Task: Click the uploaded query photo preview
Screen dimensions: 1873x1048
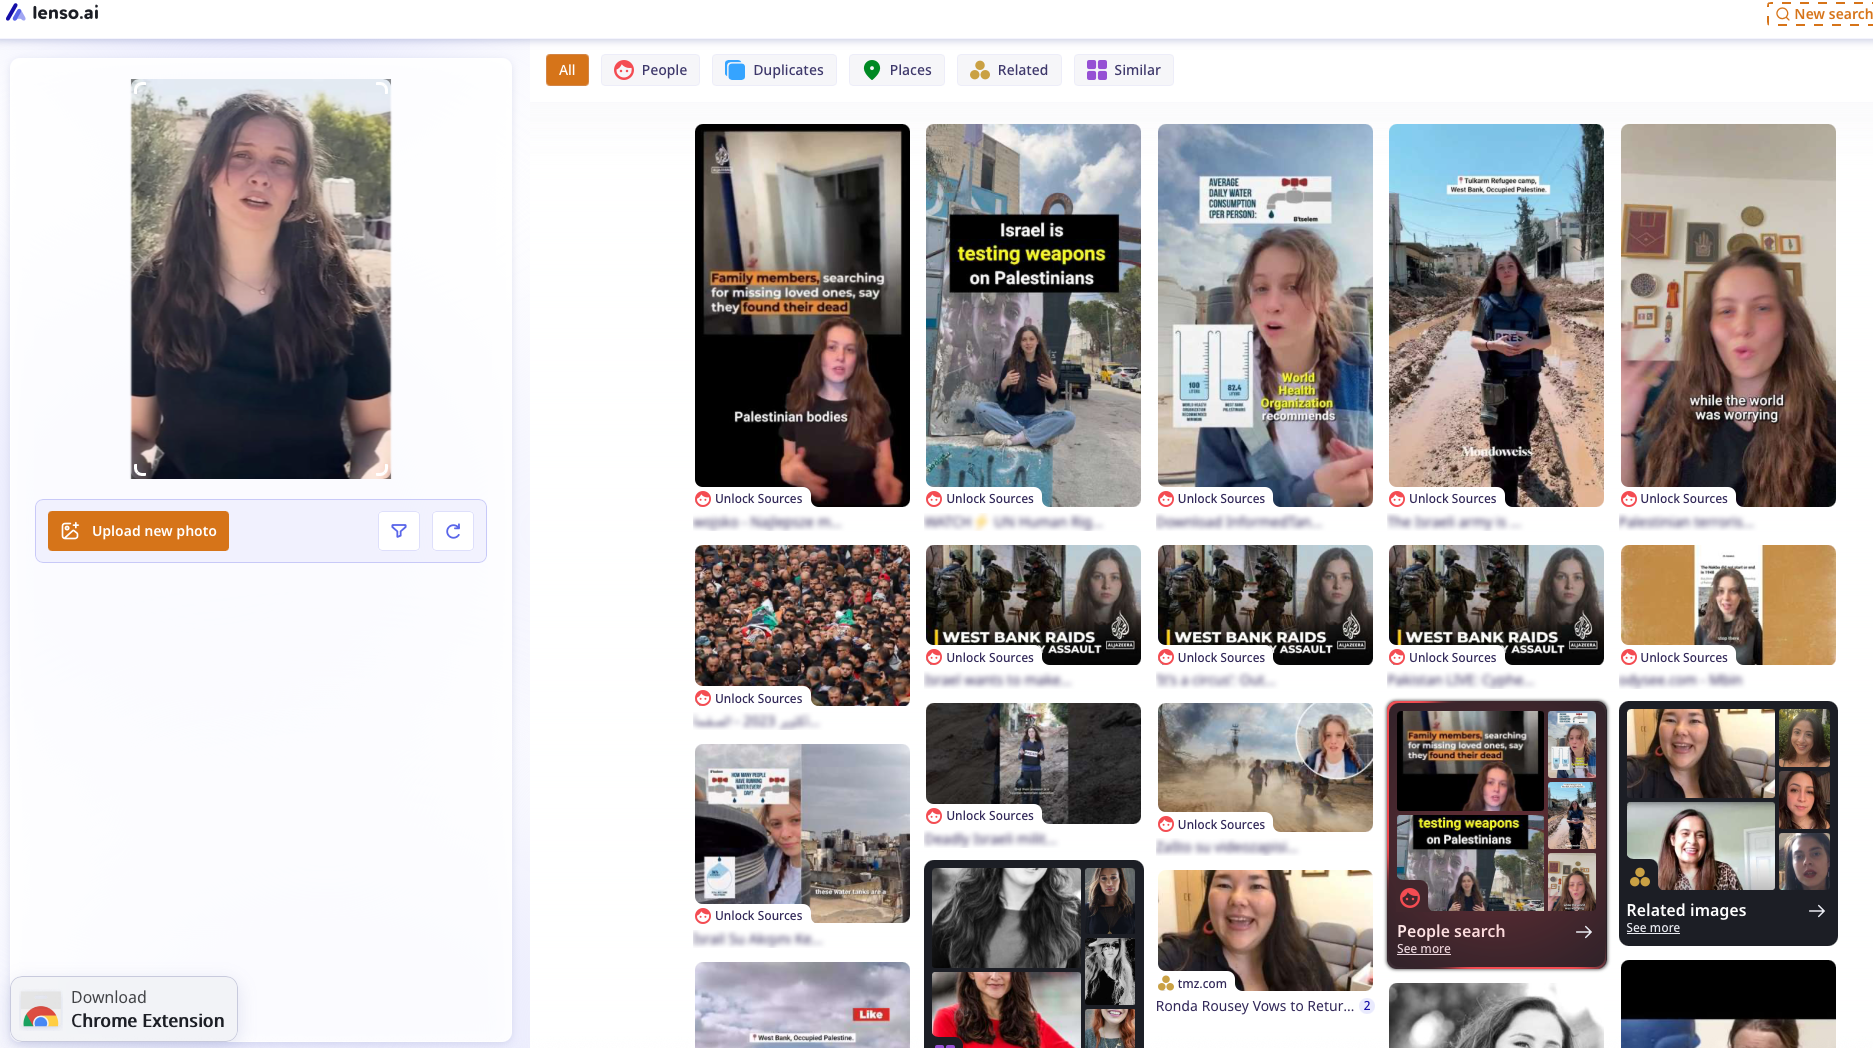Action: [261, 279]
